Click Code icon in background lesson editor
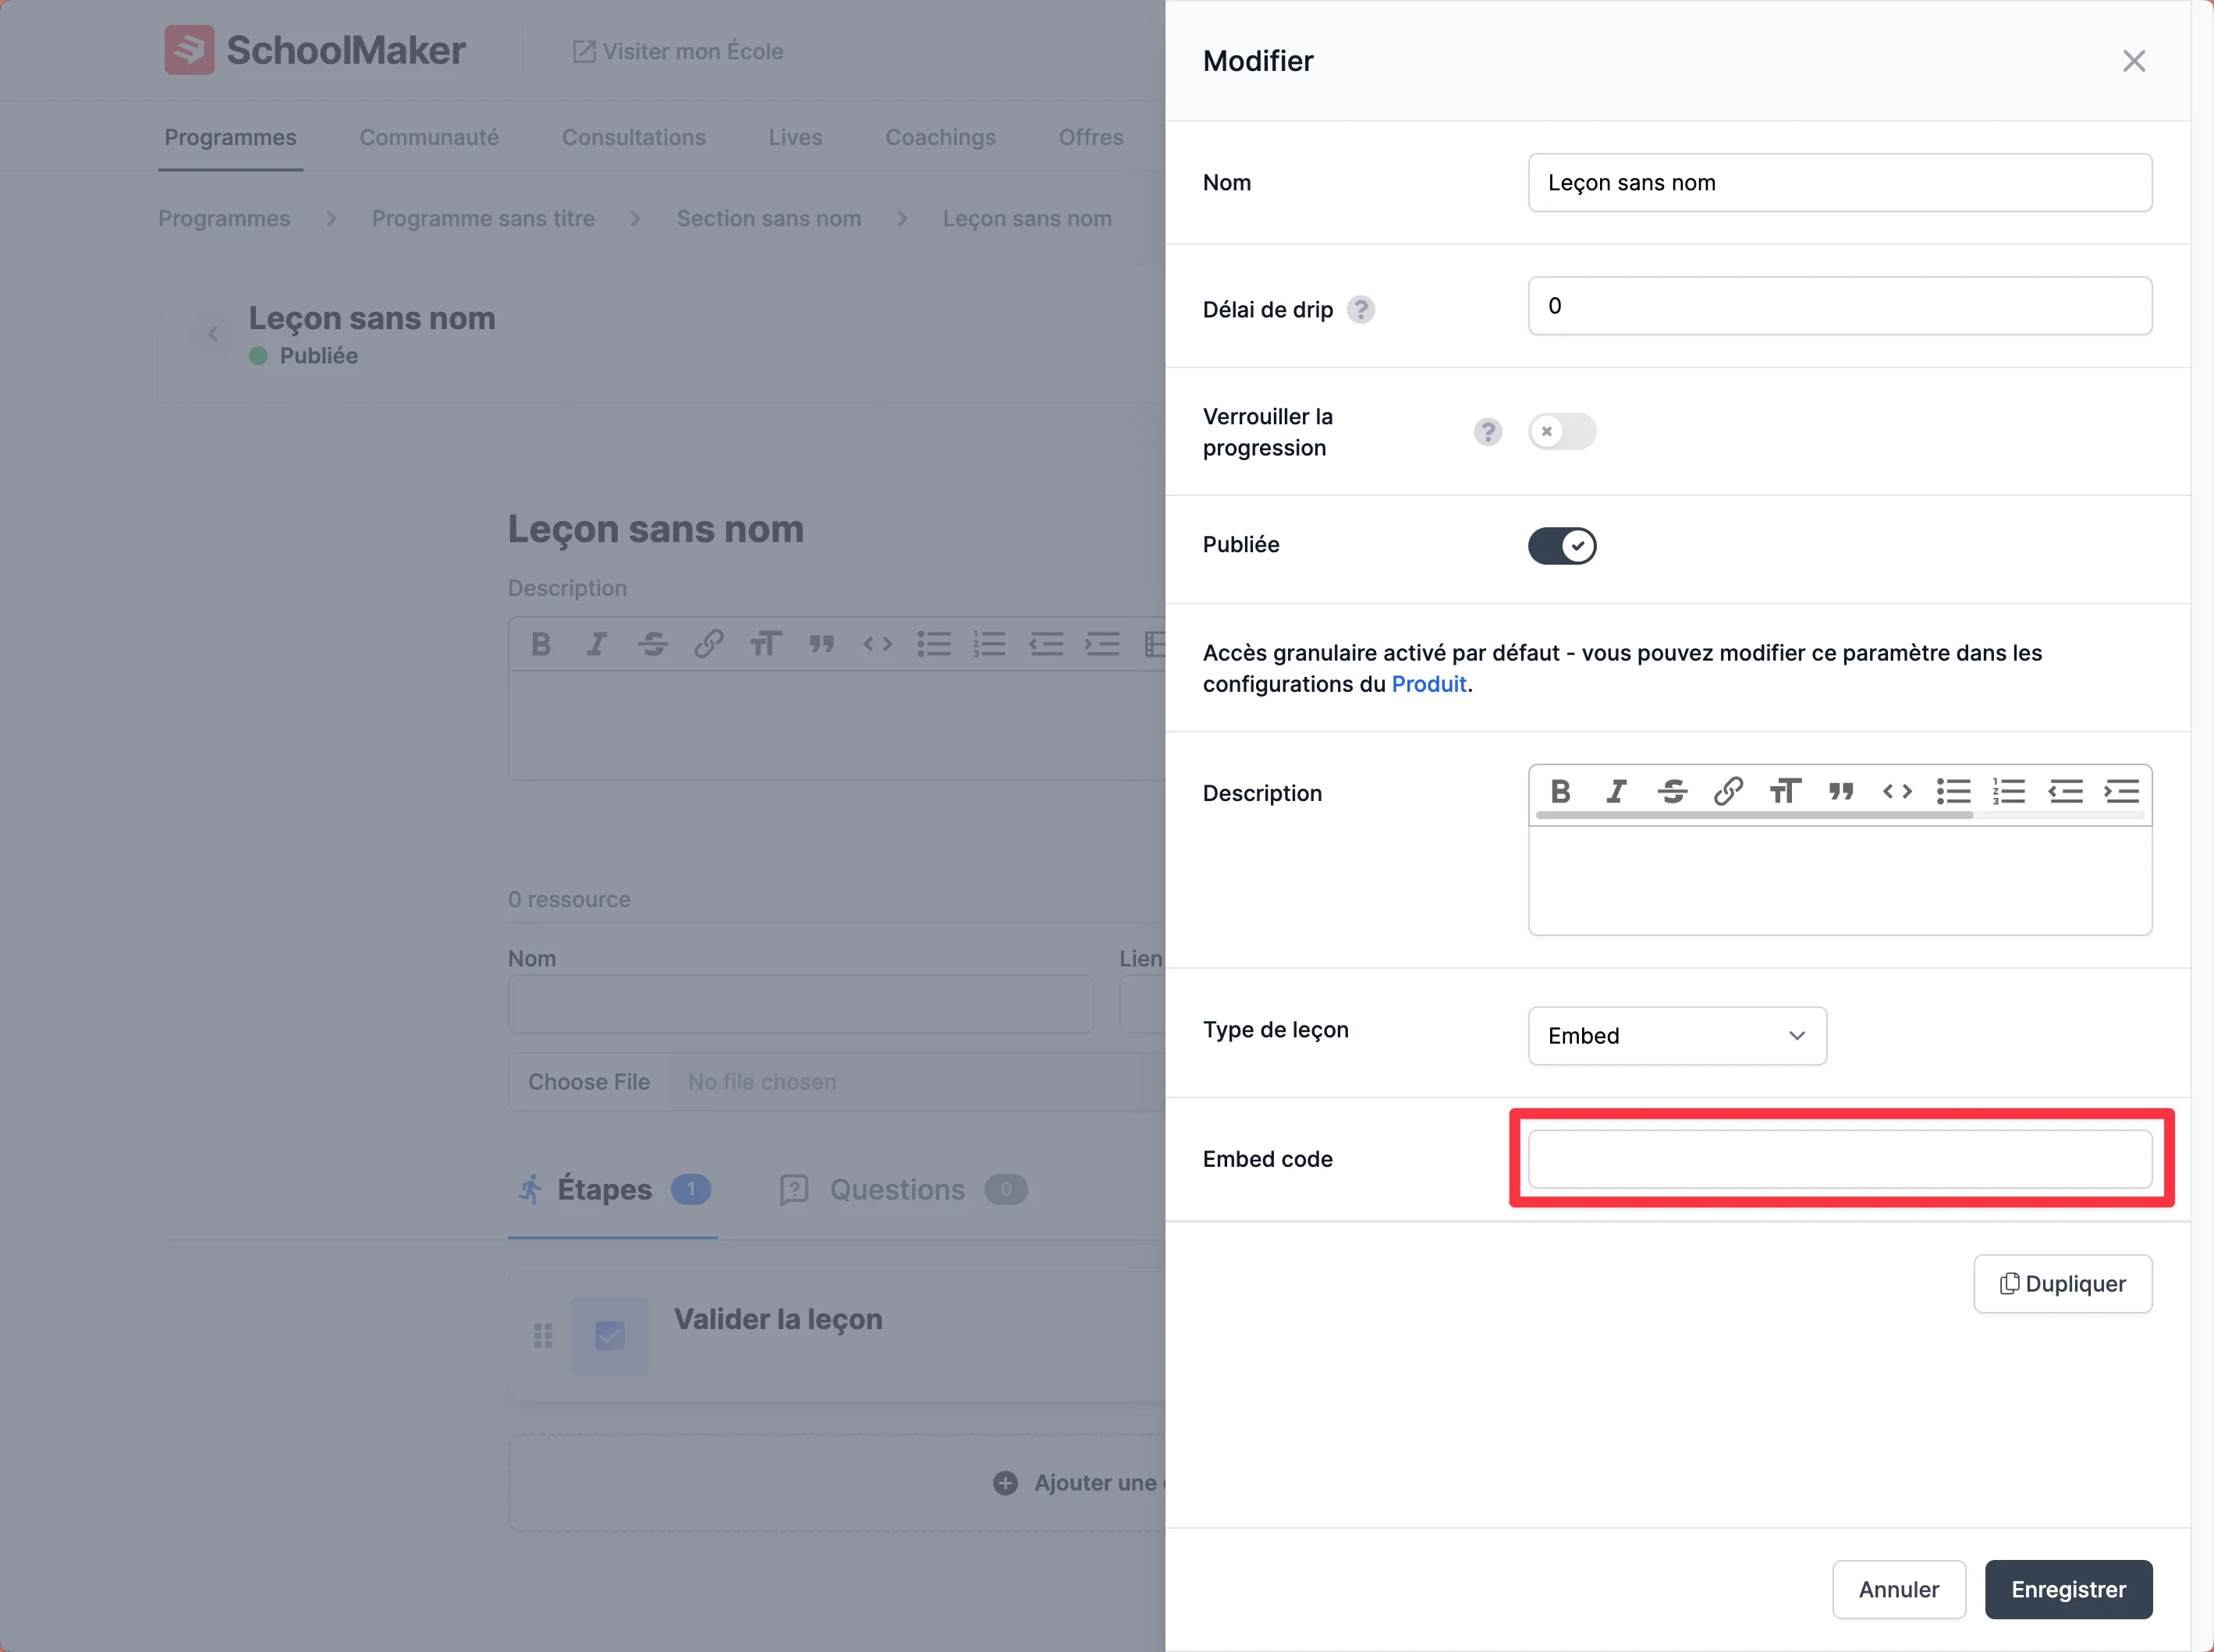The image size is (2214, 1652). click(x=878, y=643)
